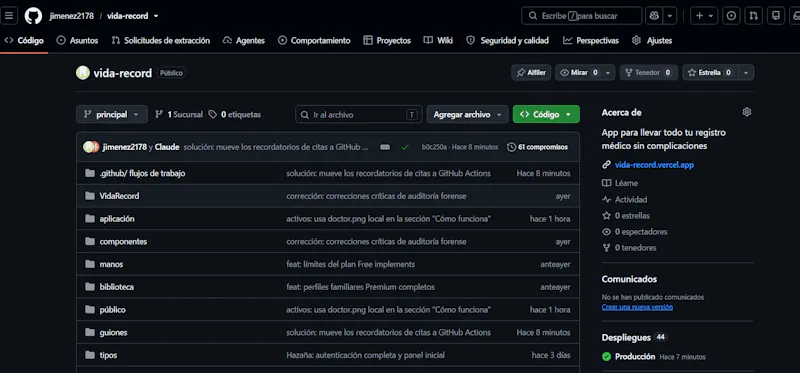Open the issues inbox icon in header
The width and height of the screenshot is (800, 373).
click(x=732, y=16)
